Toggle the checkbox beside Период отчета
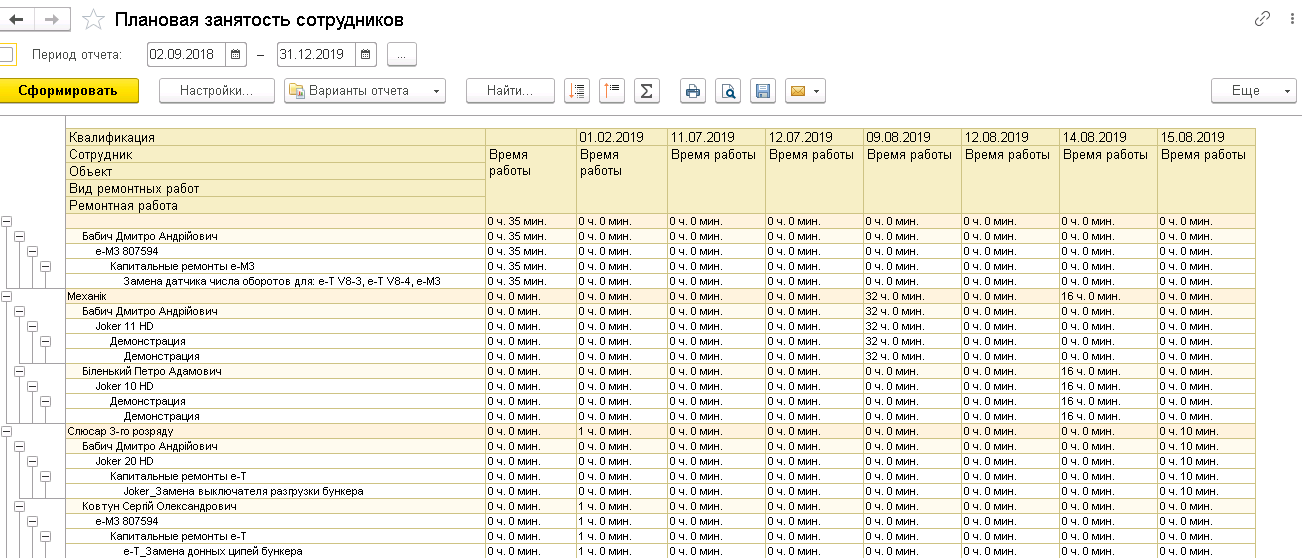Screen dimensions: 1302x558 (7, 54)
